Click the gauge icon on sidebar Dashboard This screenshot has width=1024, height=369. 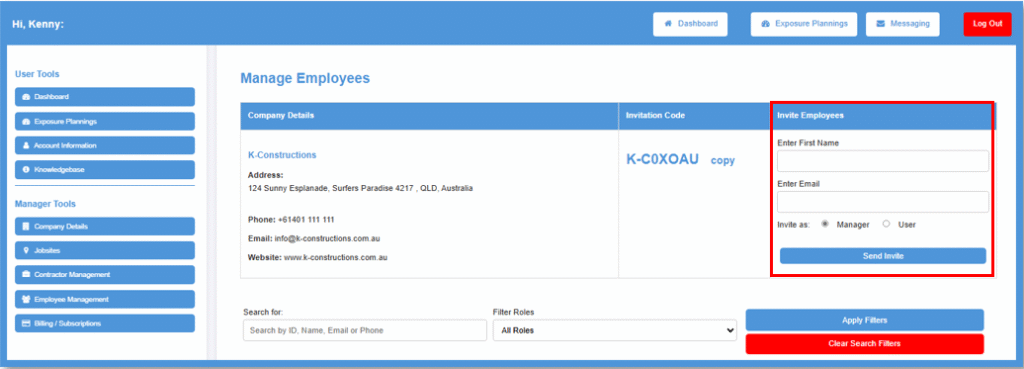[26, 97]
